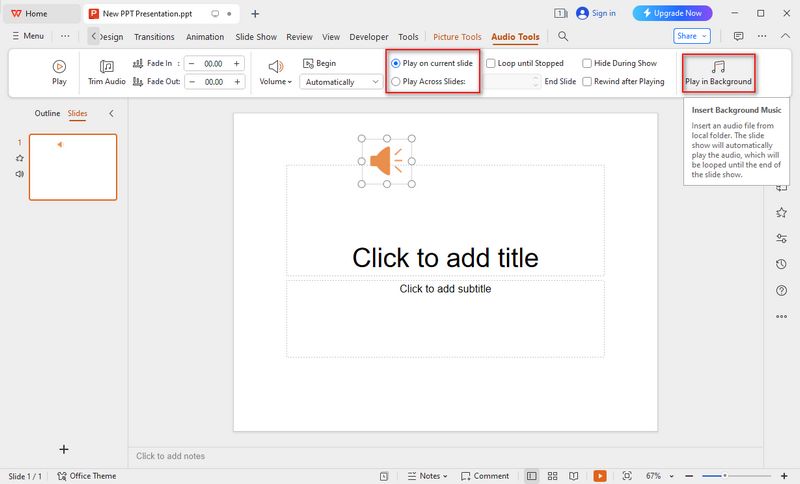Zoom in with the status bar plus
The height and width of the screenshot is (484, 800).
point(784,476)
